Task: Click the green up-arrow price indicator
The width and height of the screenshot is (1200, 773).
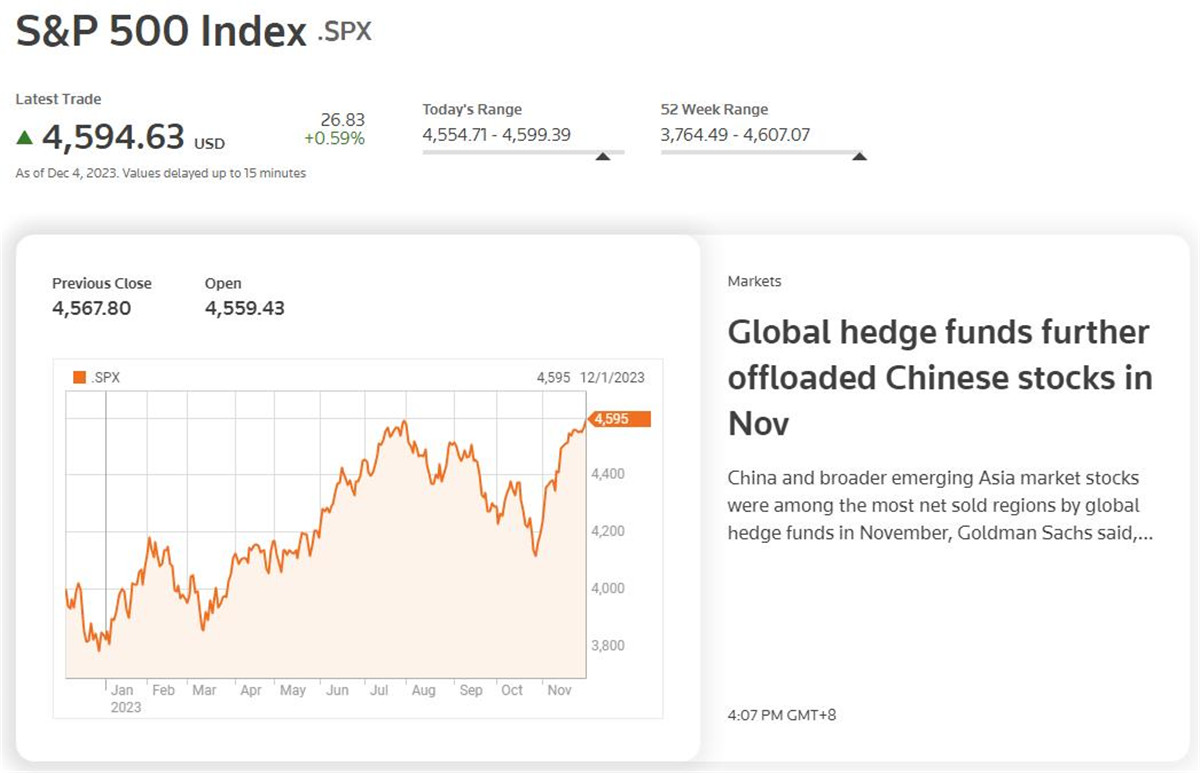Action: (24, 137)
